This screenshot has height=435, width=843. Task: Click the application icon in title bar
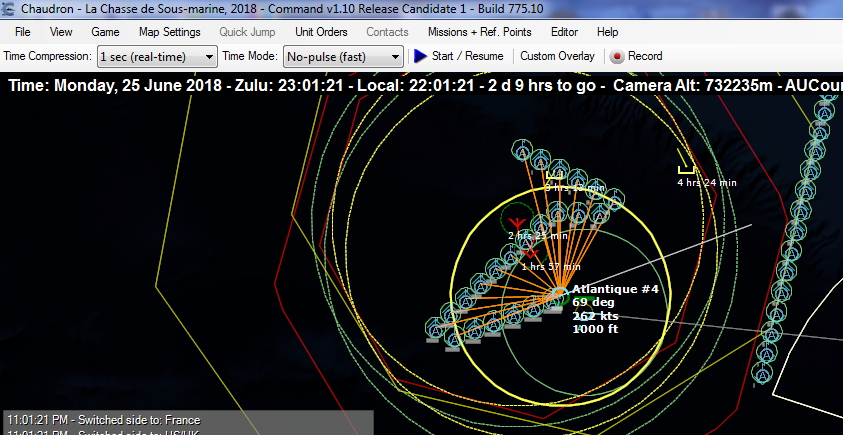click(x=8, y=9)
